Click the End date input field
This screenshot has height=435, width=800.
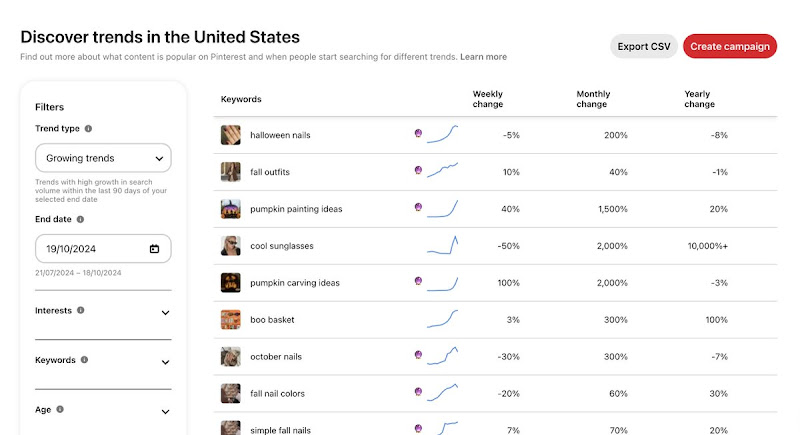click(x=103, y=249)
